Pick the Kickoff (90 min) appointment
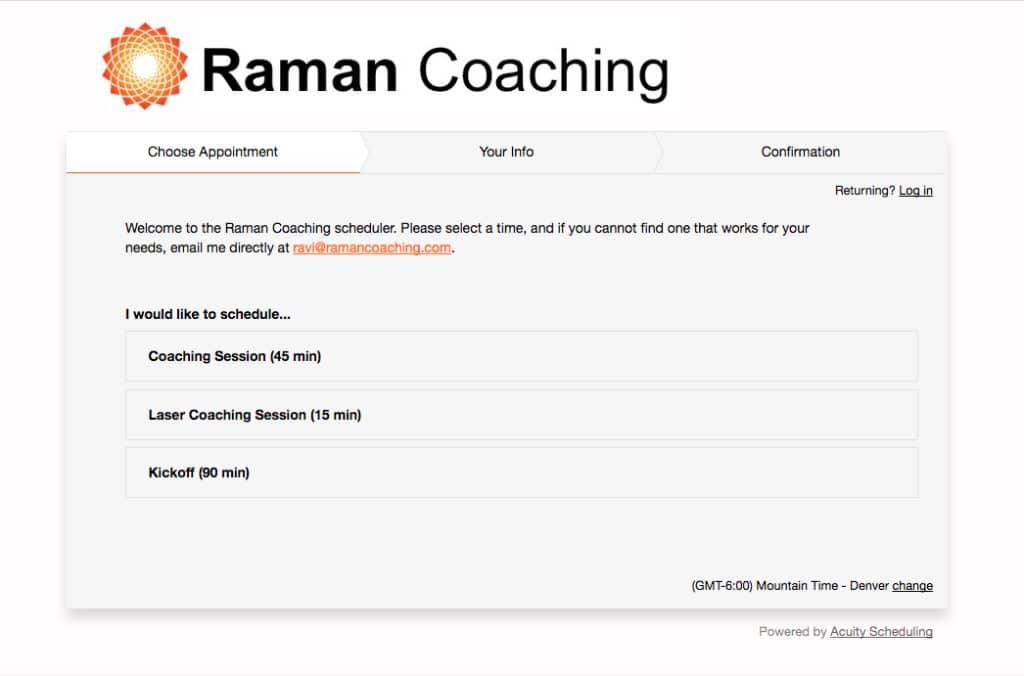 521,472
